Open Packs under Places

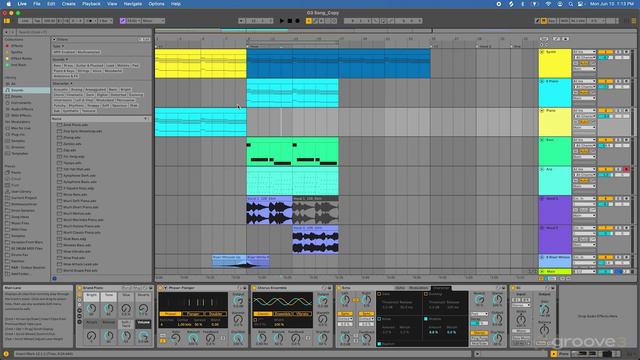click(16, 172)
